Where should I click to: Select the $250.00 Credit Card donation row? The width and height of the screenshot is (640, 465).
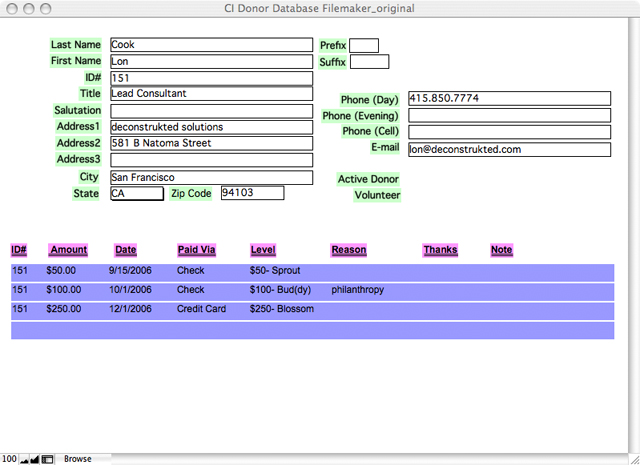click(312, 309)
